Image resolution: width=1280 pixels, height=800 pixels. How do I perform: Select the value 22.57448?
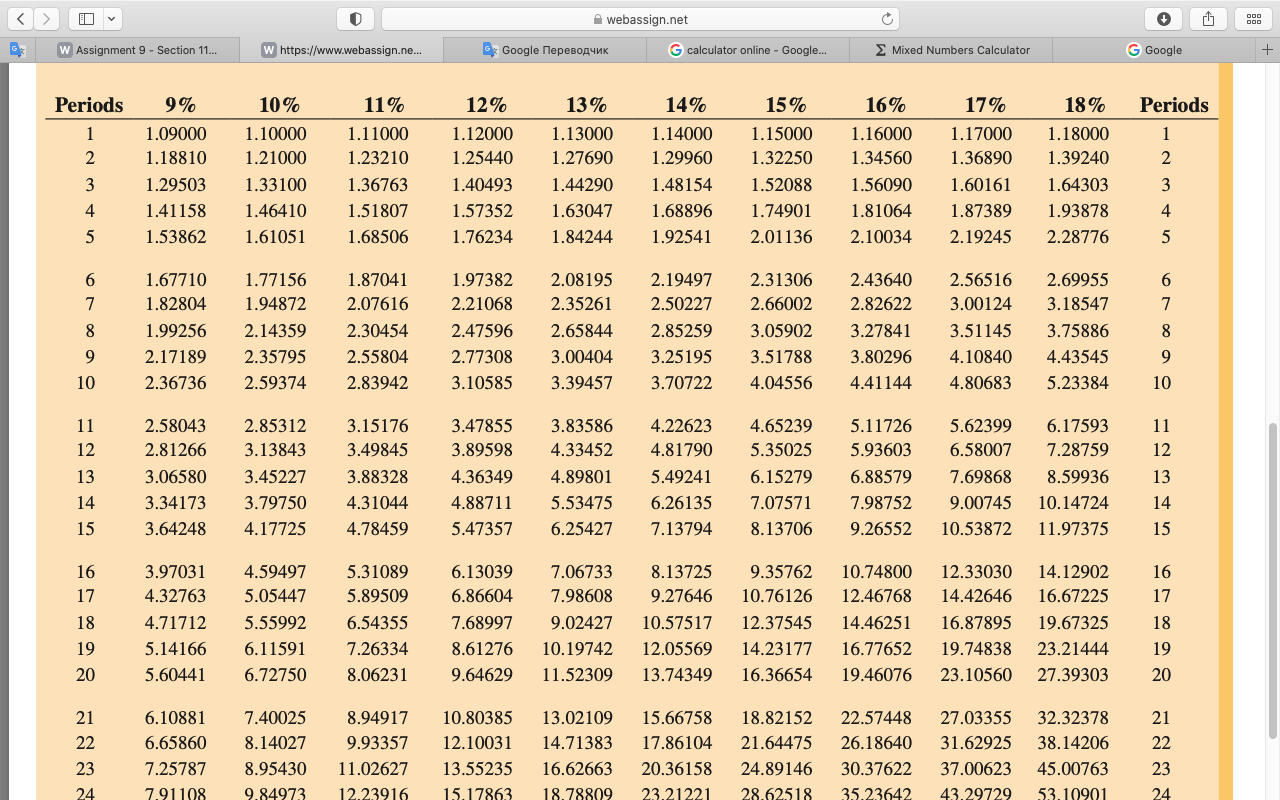(877, 718)
